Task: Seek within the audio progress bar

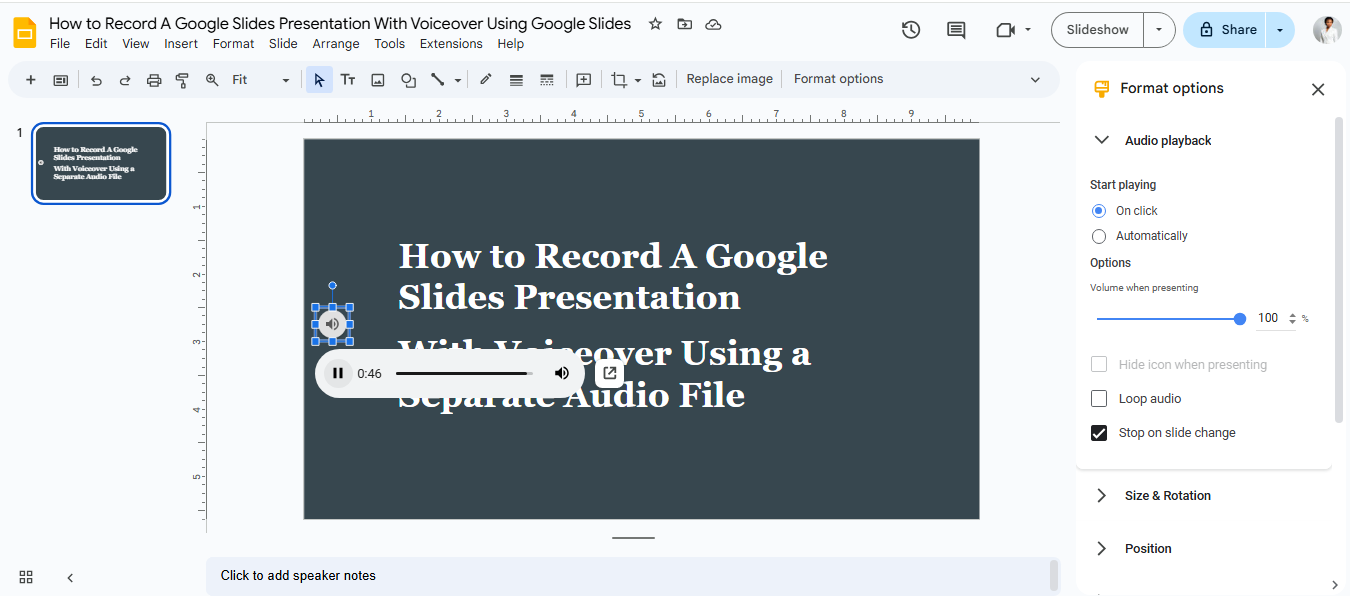Action: (x=464, y=373)
